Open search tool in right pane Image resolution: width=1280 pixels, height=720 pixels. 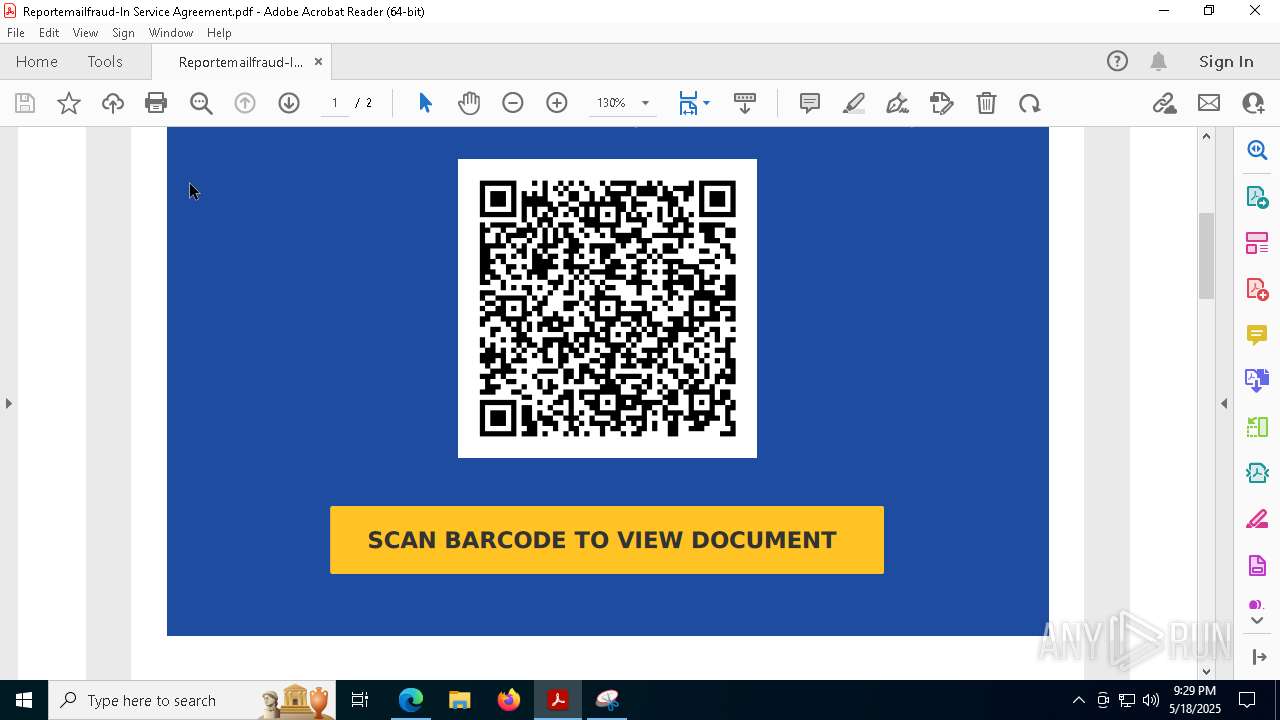point(1257,150)
